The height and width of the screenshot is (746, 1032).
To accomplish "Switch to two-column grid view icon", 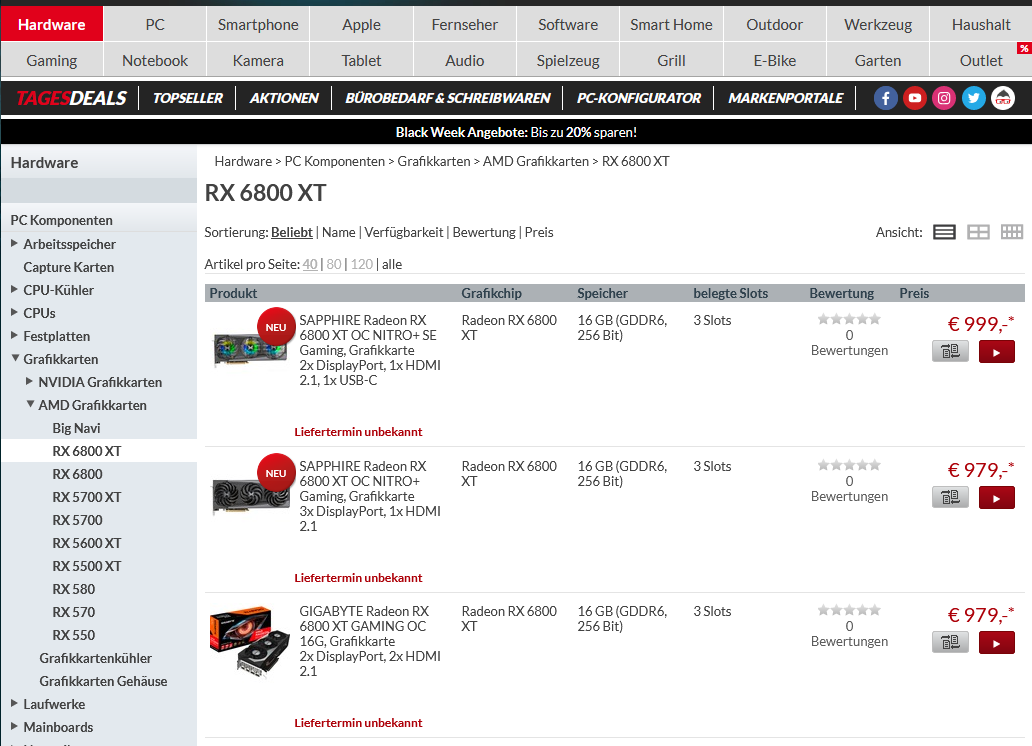I will pos(978,232).
